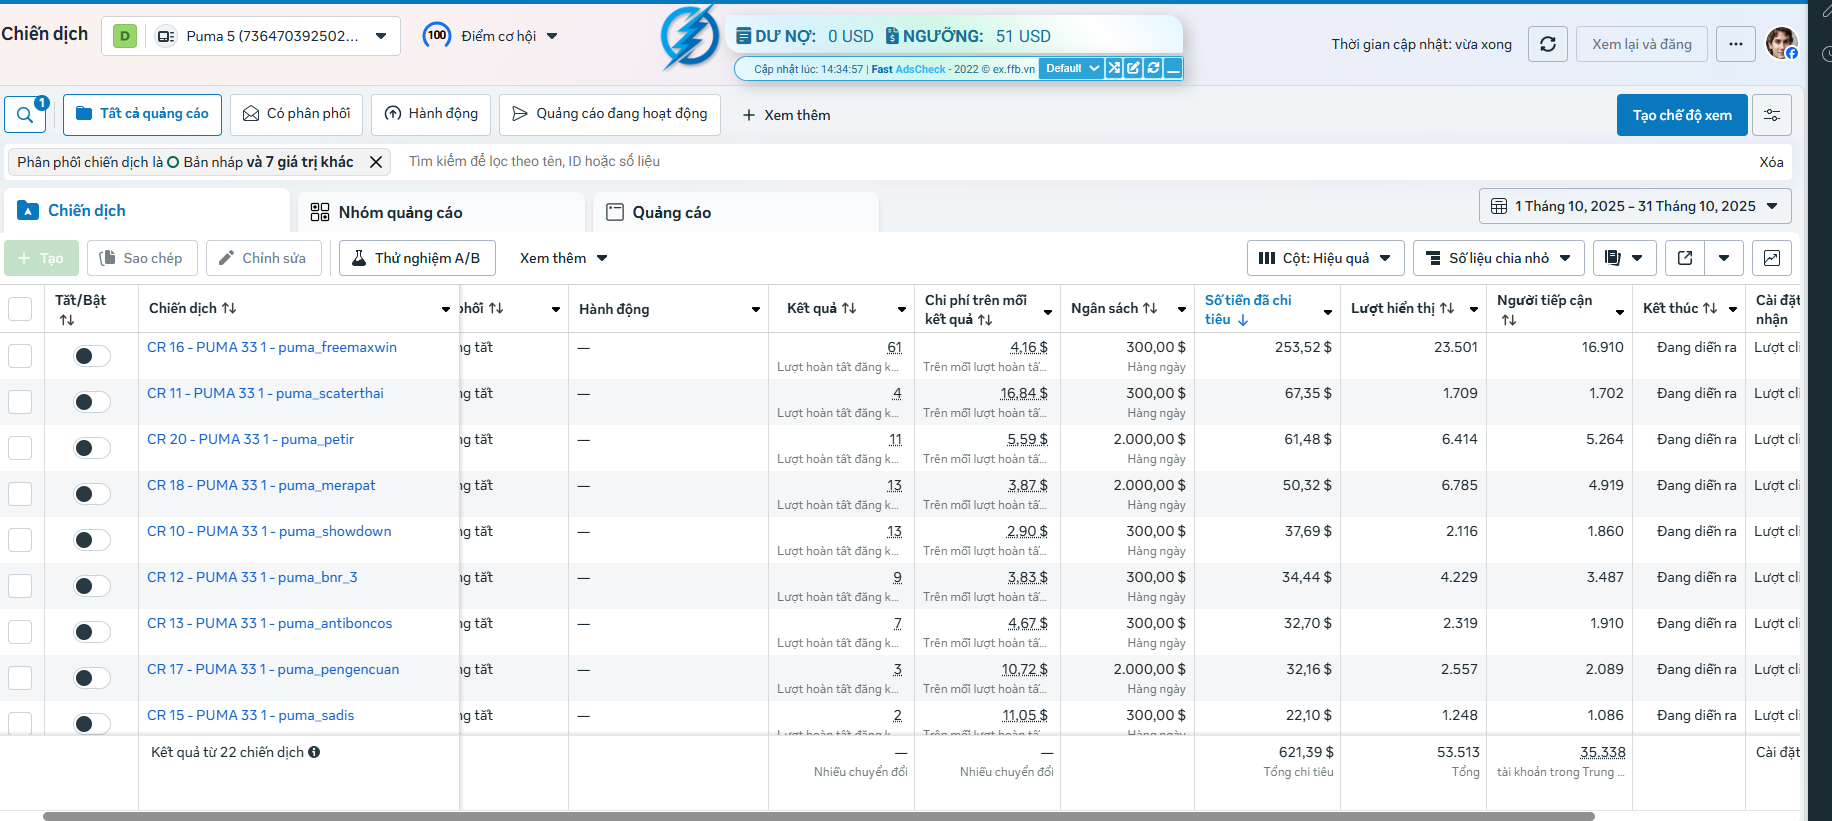Select the Quảng cáo đang hoạt động view
The height and width of the screenshot is (821, 1832).
coord(609,114)
